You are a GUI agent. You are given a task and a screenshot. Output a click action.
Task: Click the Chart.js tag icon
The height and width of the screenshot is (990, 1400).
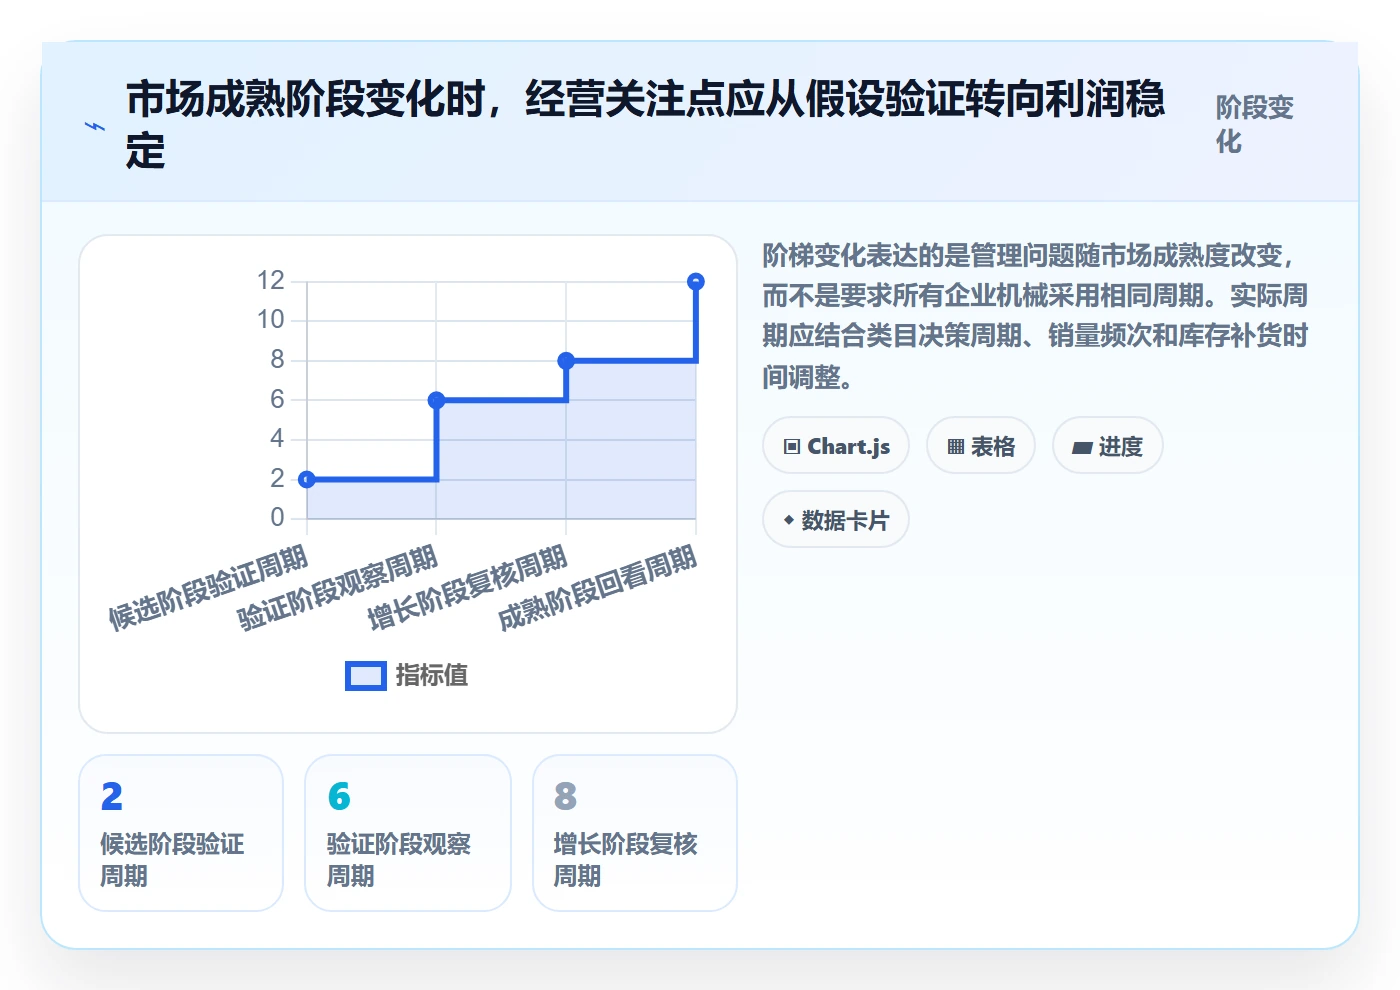tap(792, 447)
